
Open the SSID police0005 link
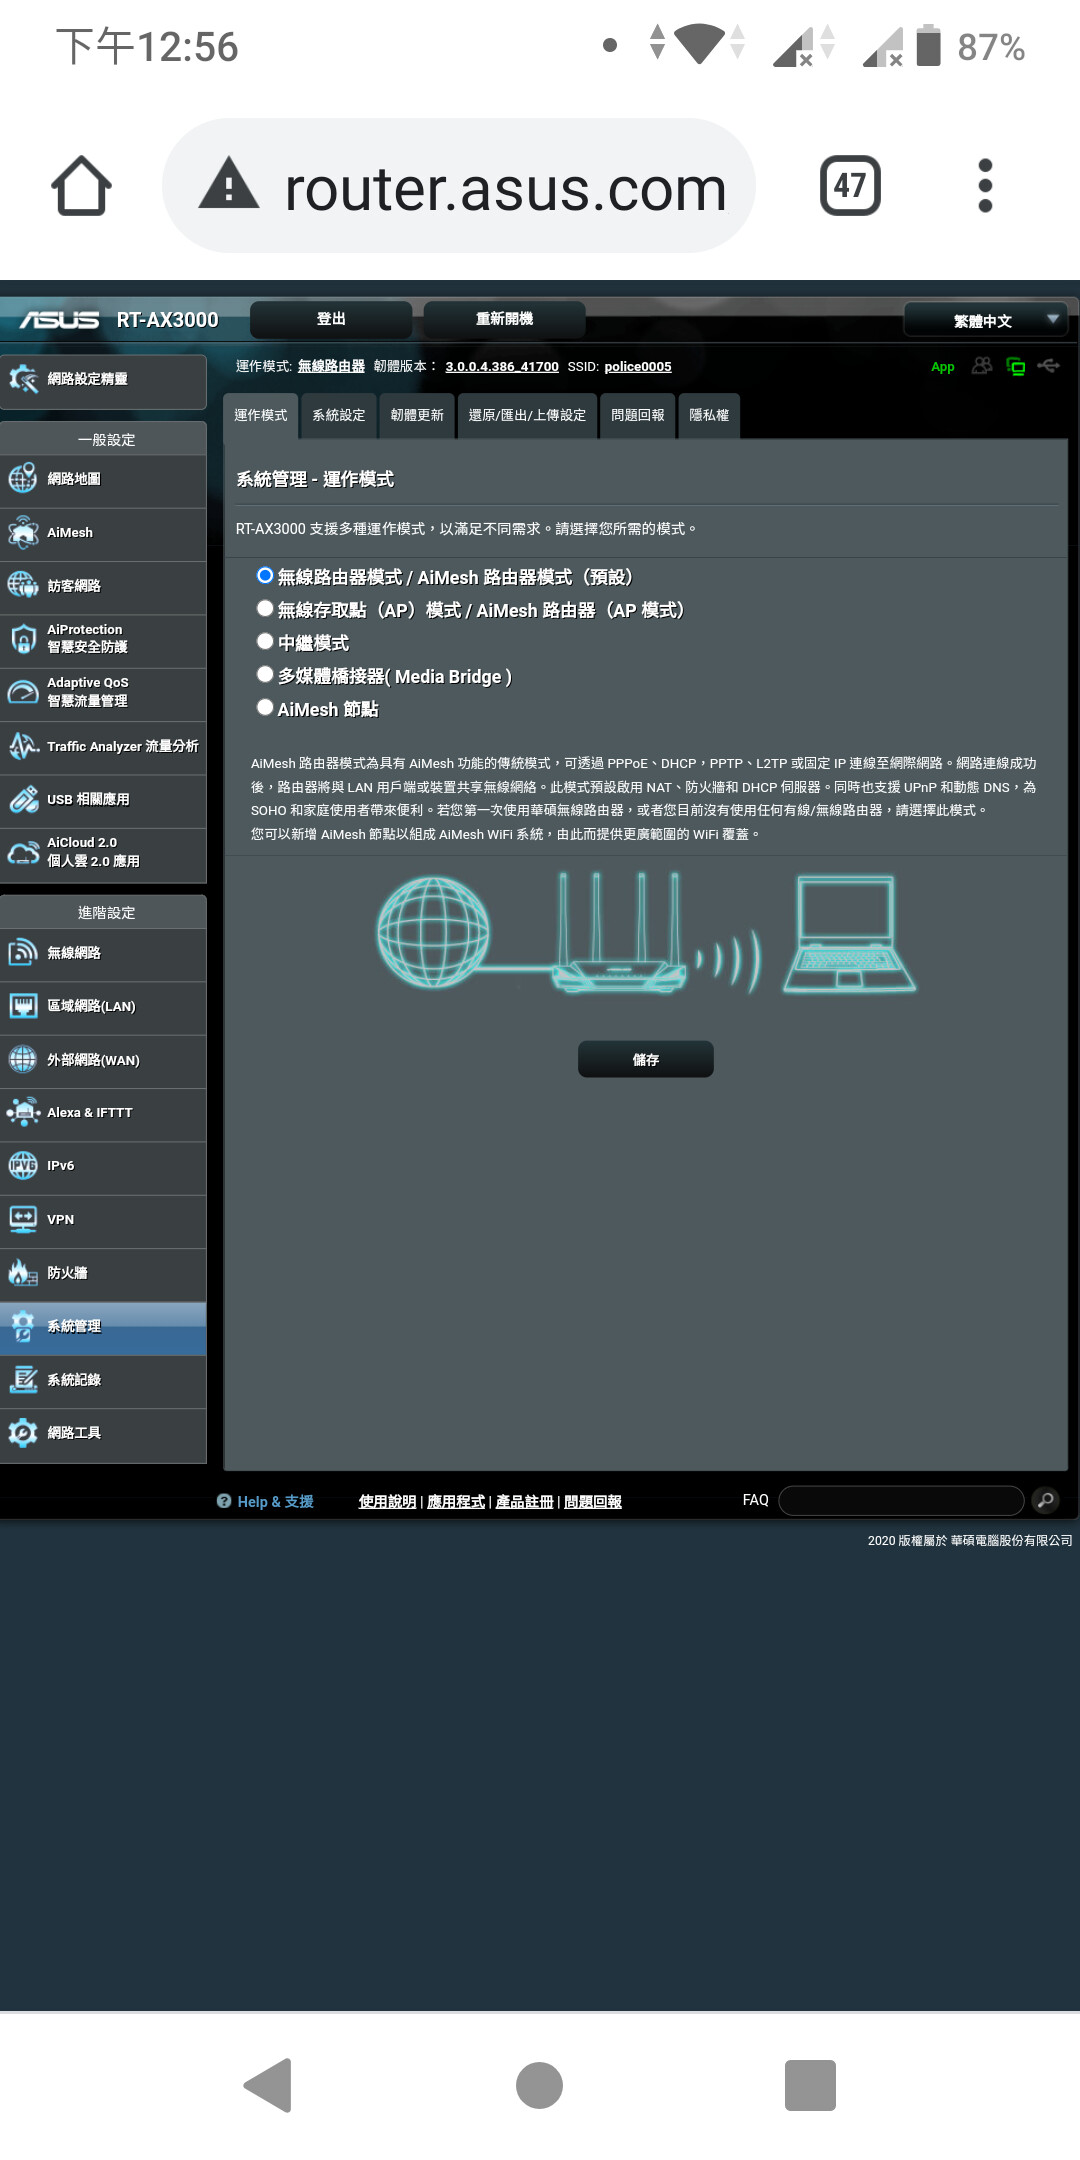tap(638, 367)
